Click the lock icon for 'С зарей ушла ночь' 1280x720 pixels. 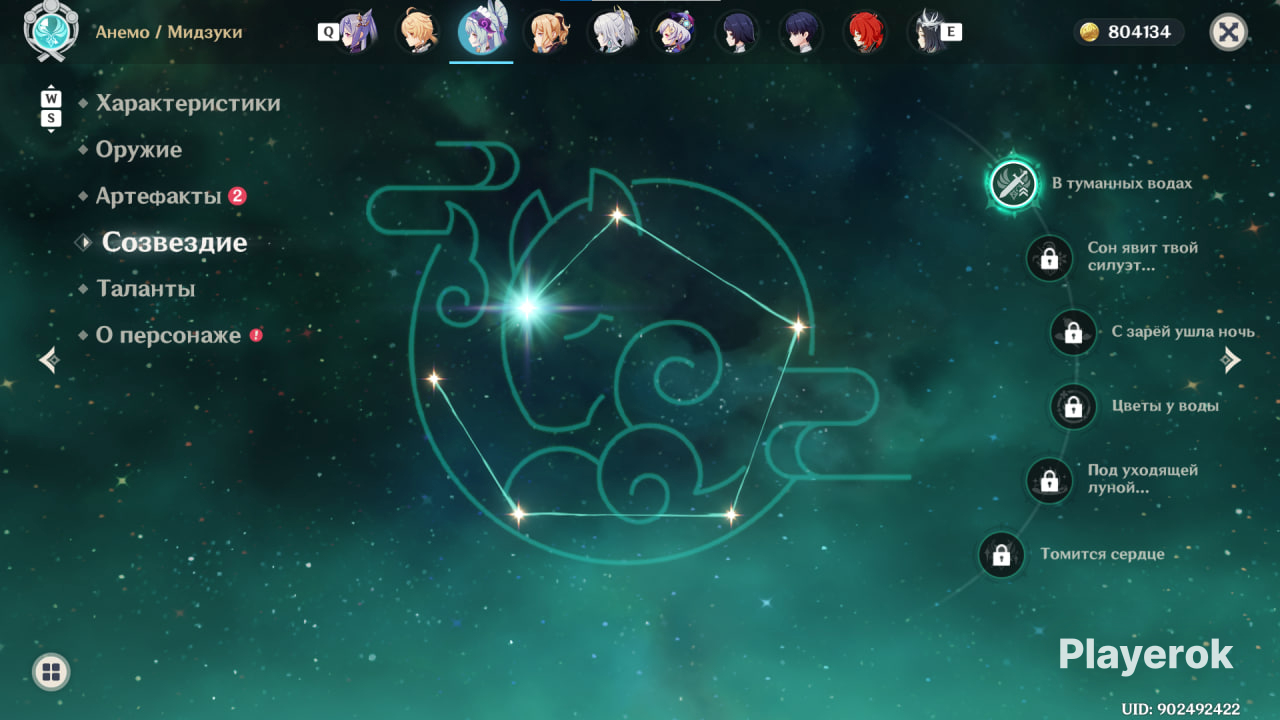tap(1073, 332)
